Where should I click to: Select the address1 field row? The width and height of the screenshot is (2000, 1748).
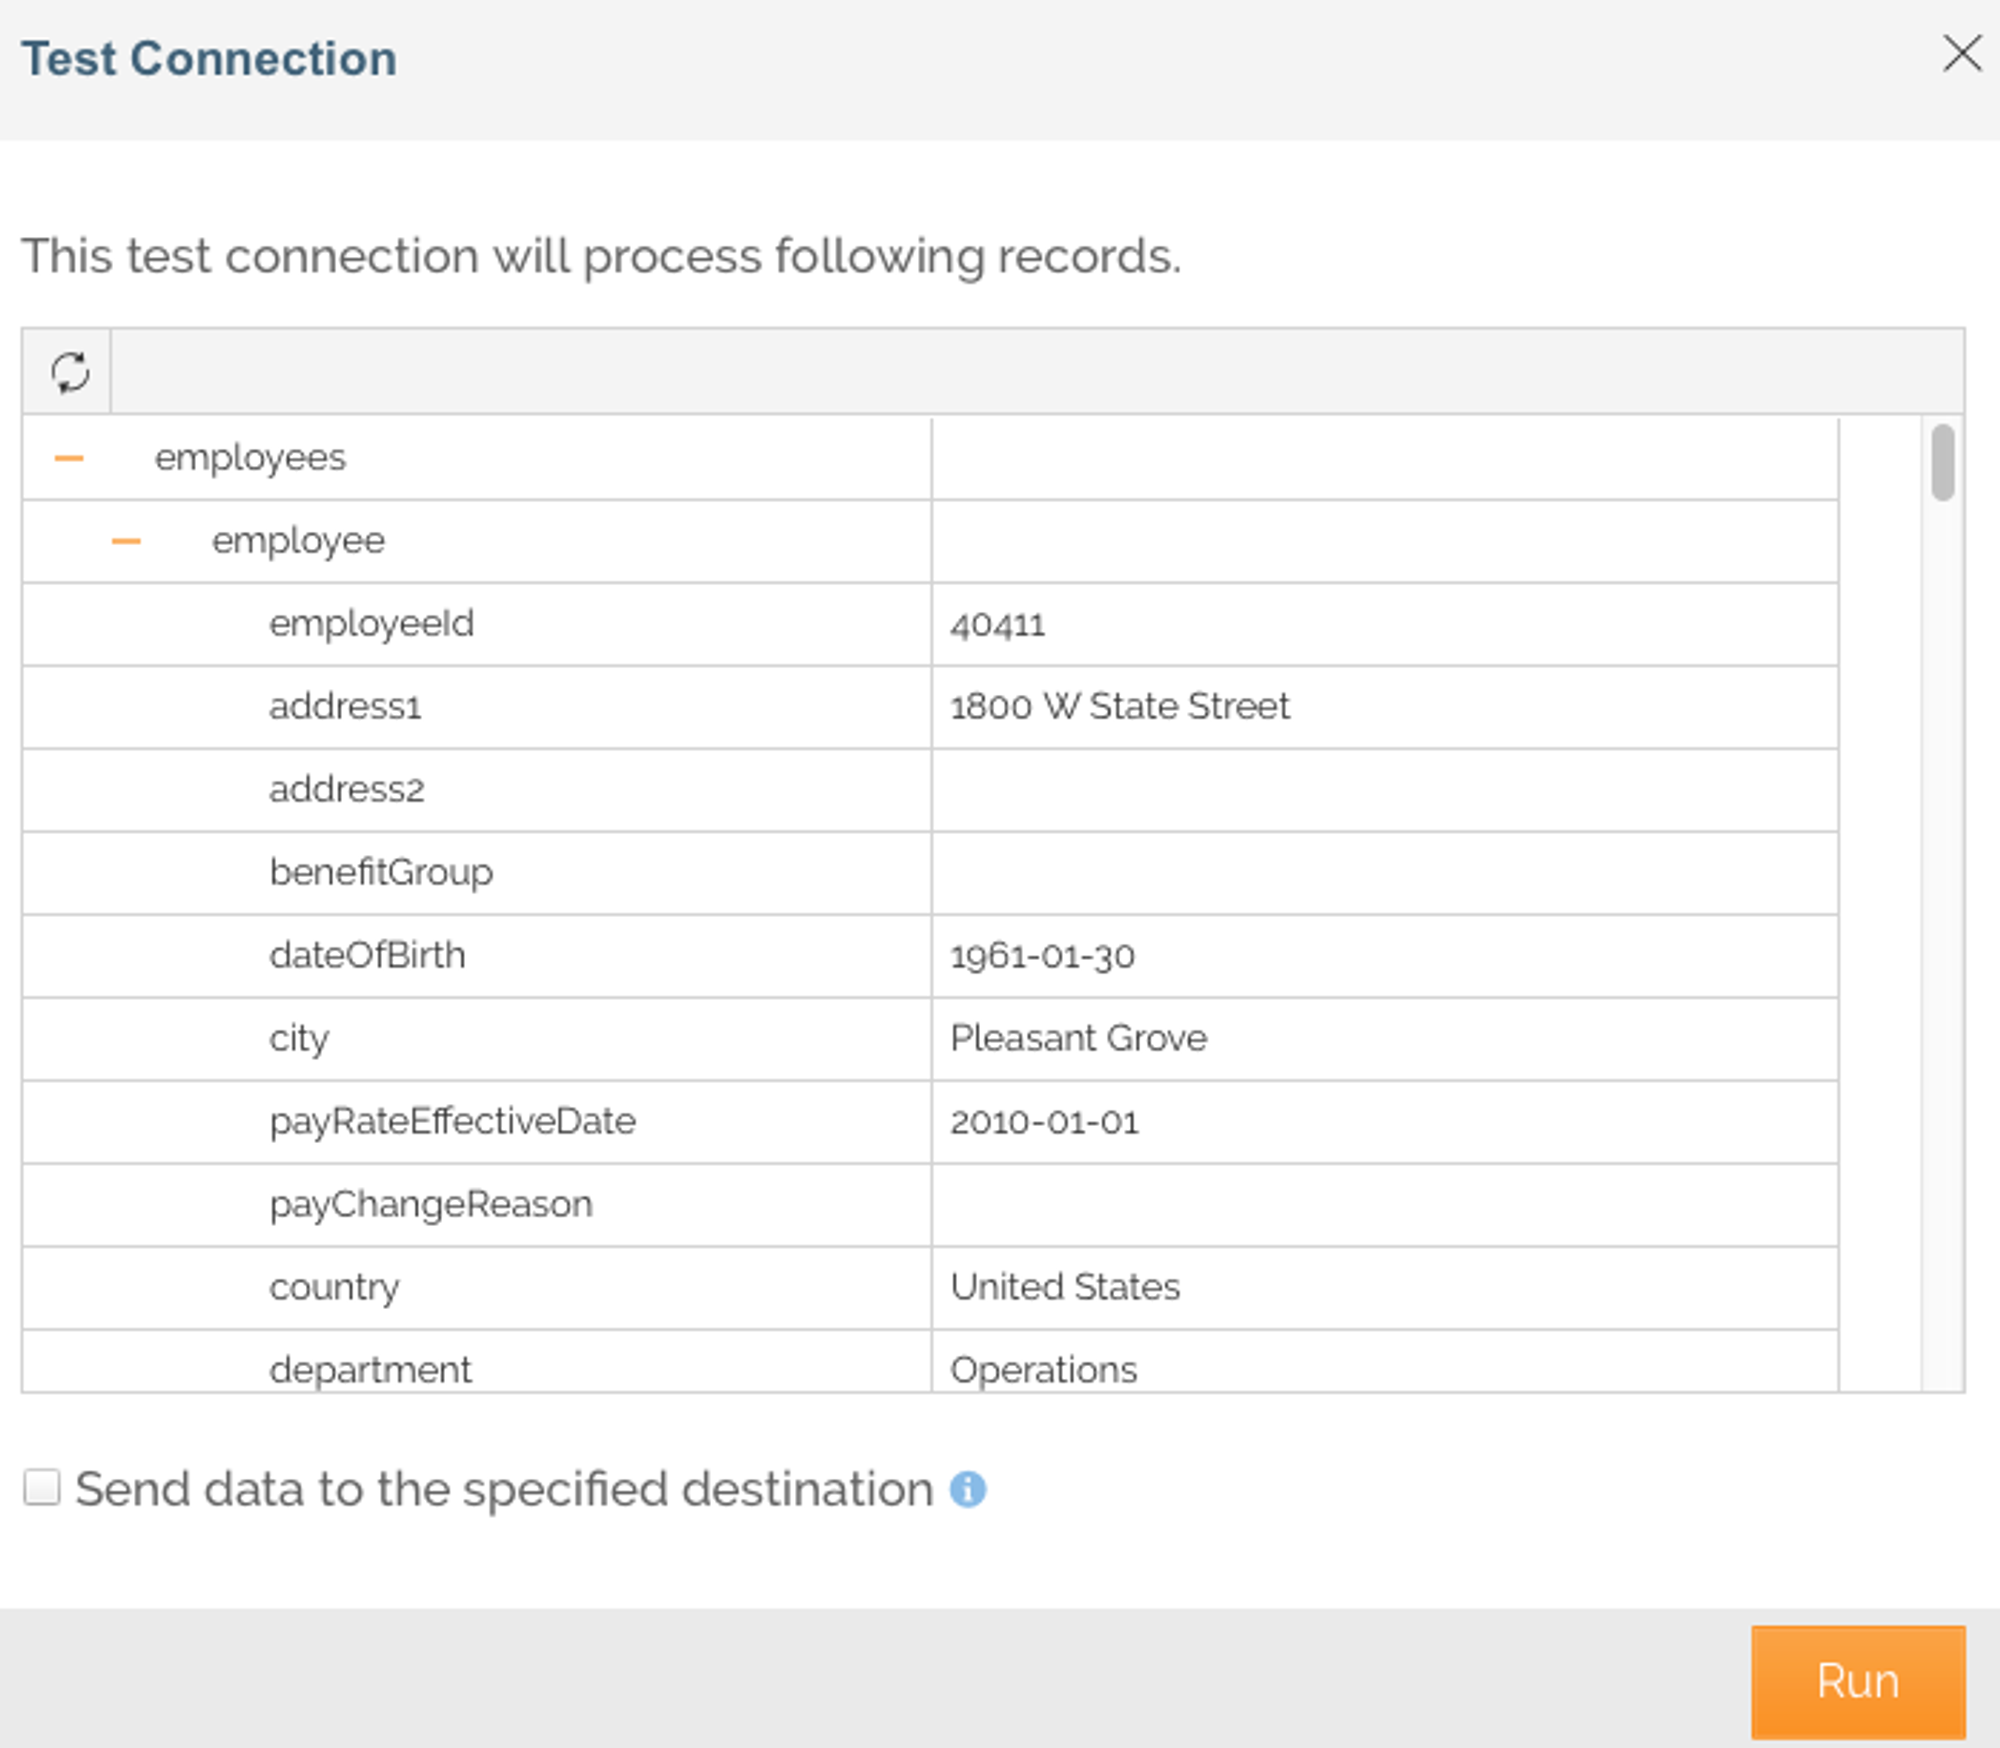click(345, 707)
